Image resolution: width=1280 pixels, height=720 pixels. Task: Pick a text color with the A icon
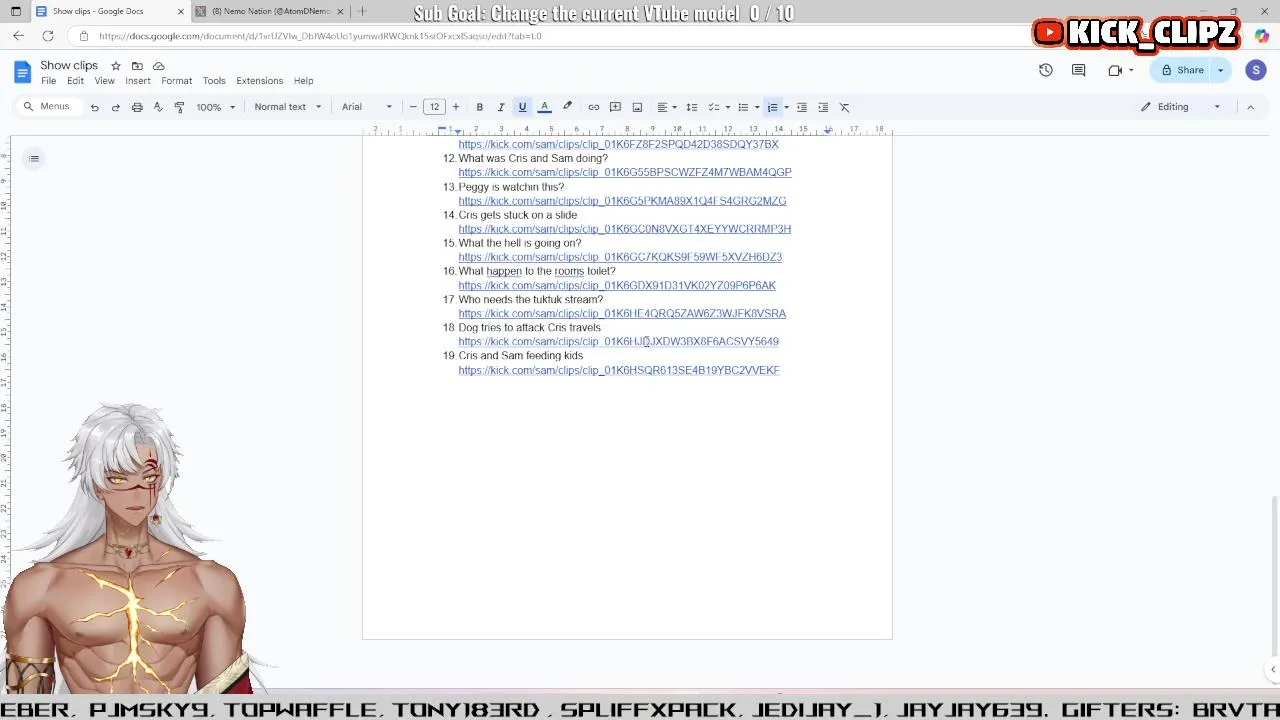click(544, 107)
